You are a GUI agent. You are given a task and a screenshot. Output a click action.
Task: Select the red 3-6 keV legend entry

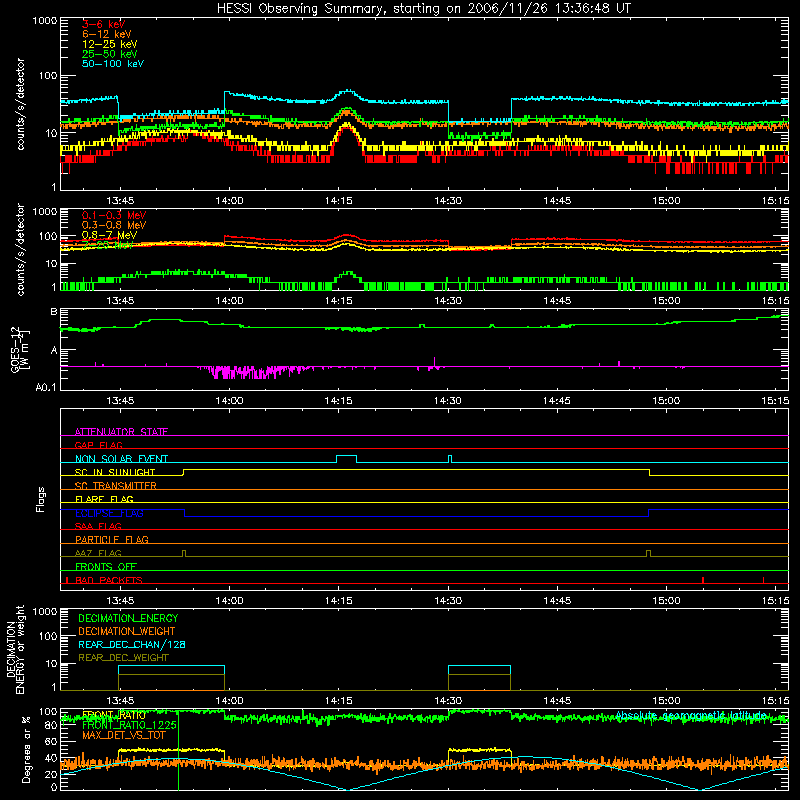click(x=103, y=24)
